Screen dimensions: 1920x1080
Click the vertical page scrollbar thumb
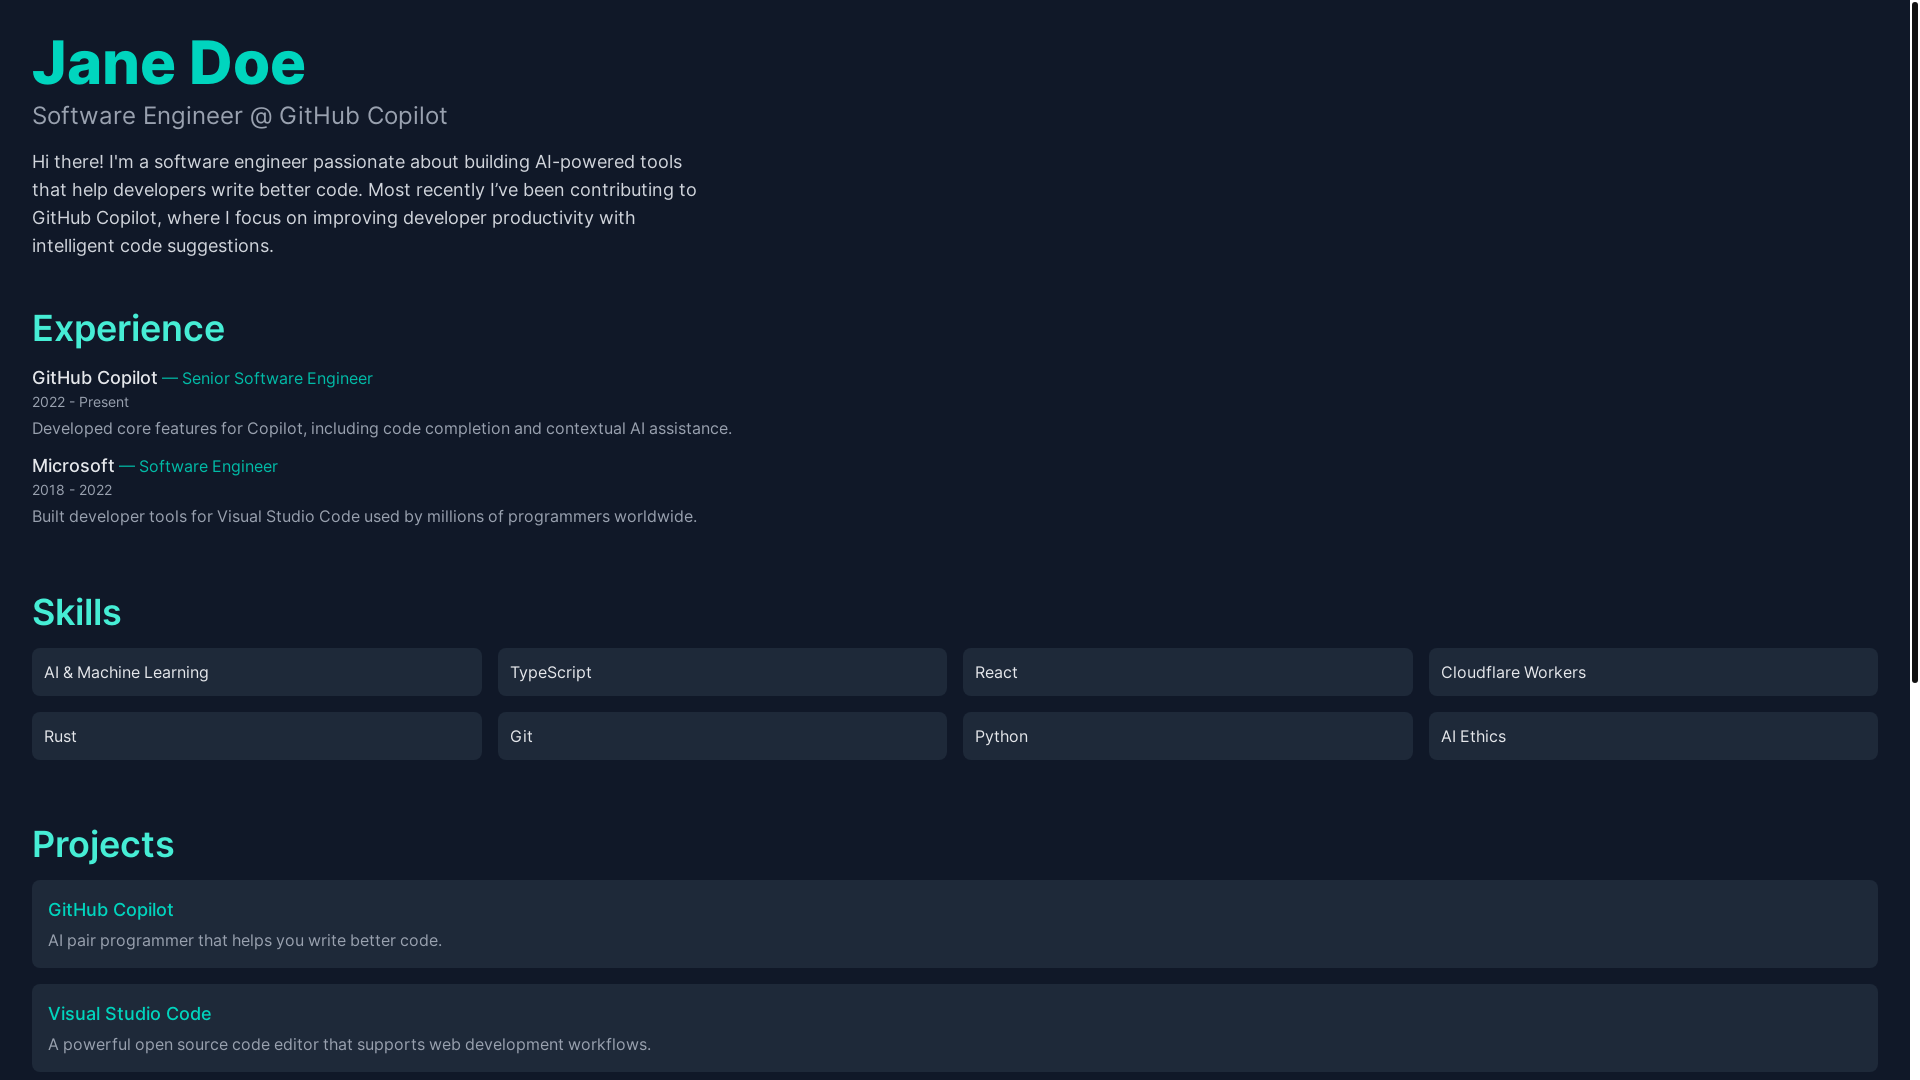click(1914, 342)
